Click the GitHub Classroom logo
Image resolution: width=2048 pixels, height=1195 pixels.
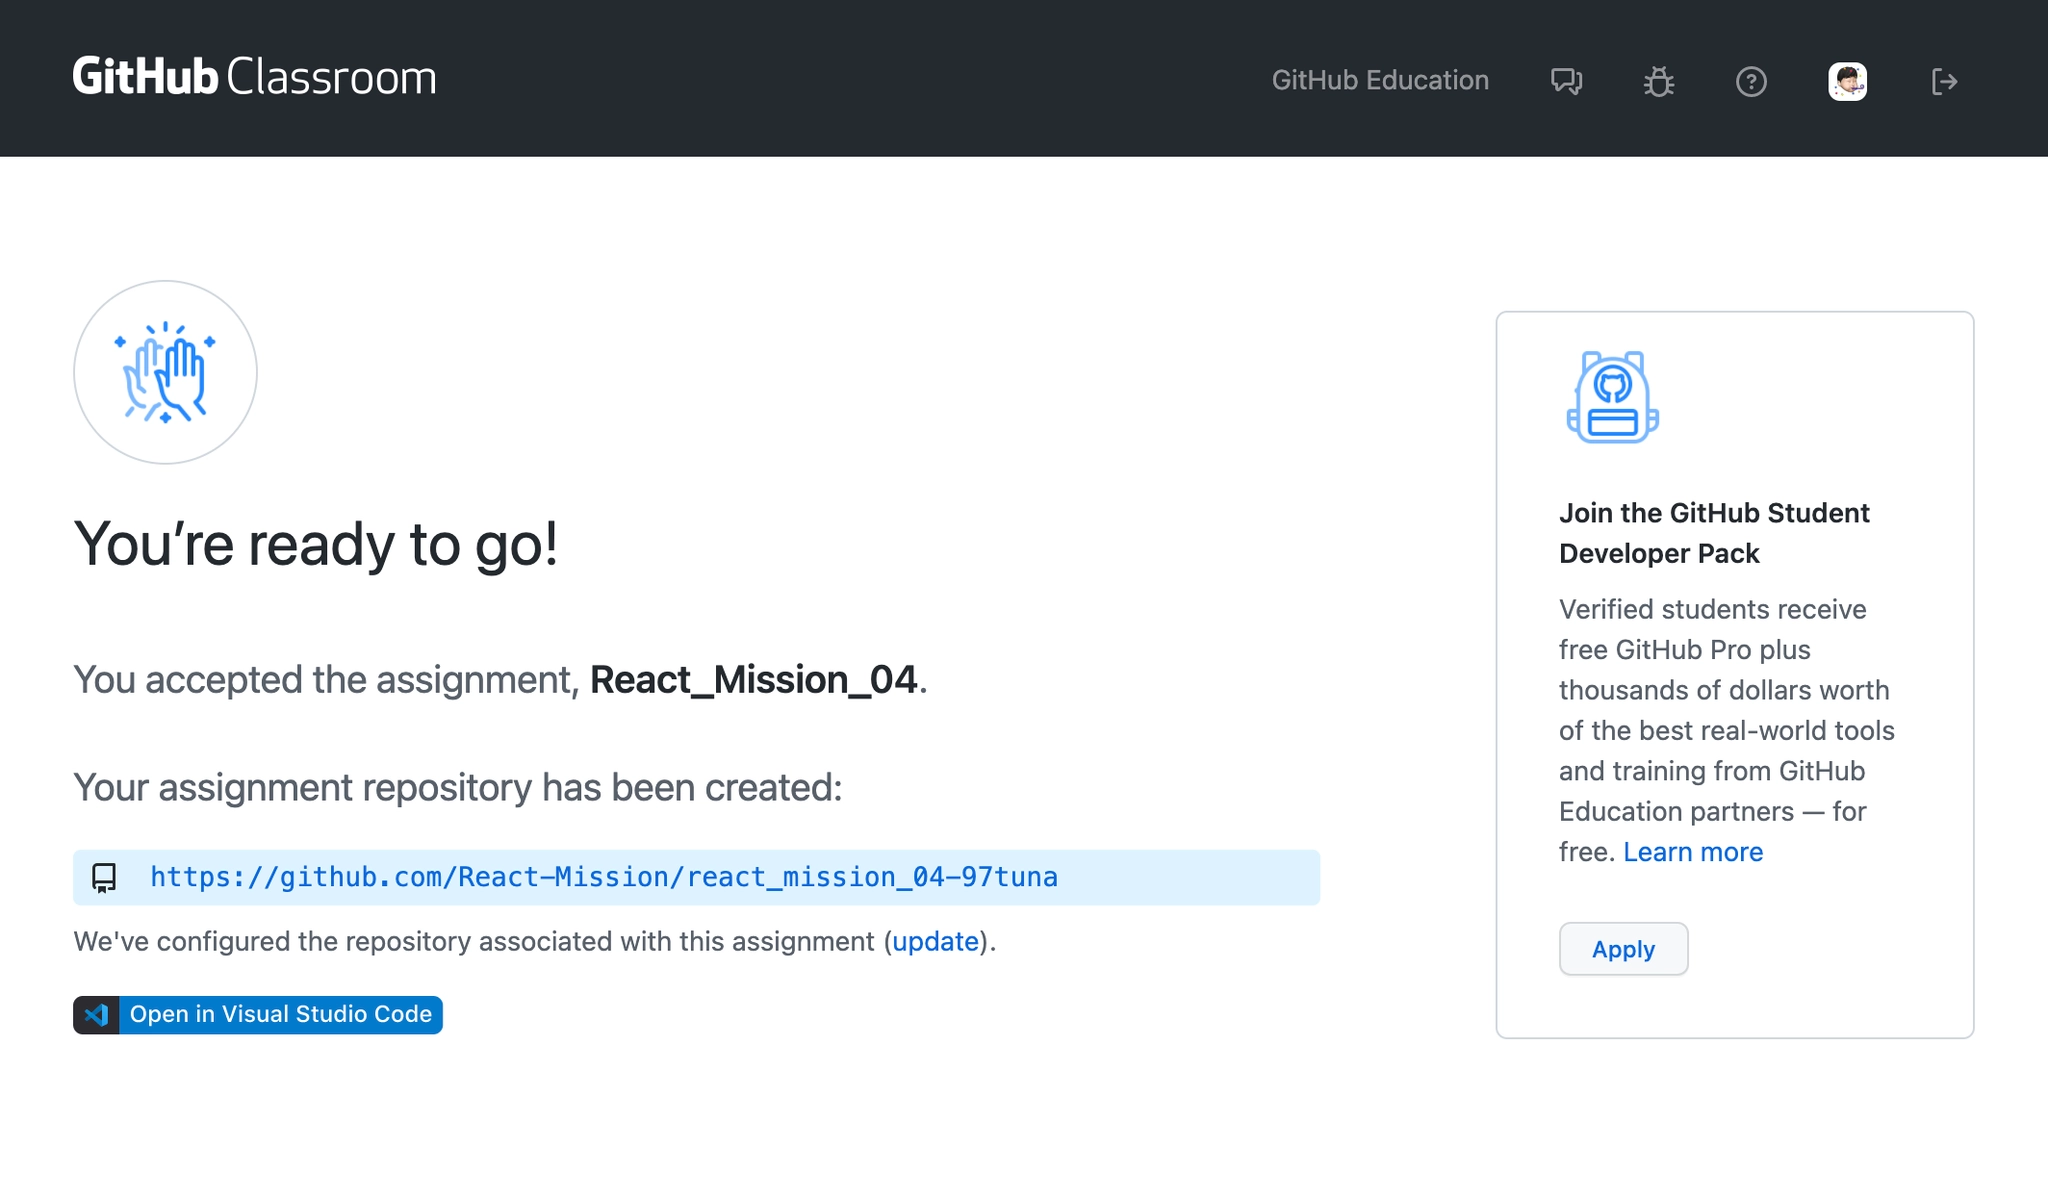[x=254, y=78]
